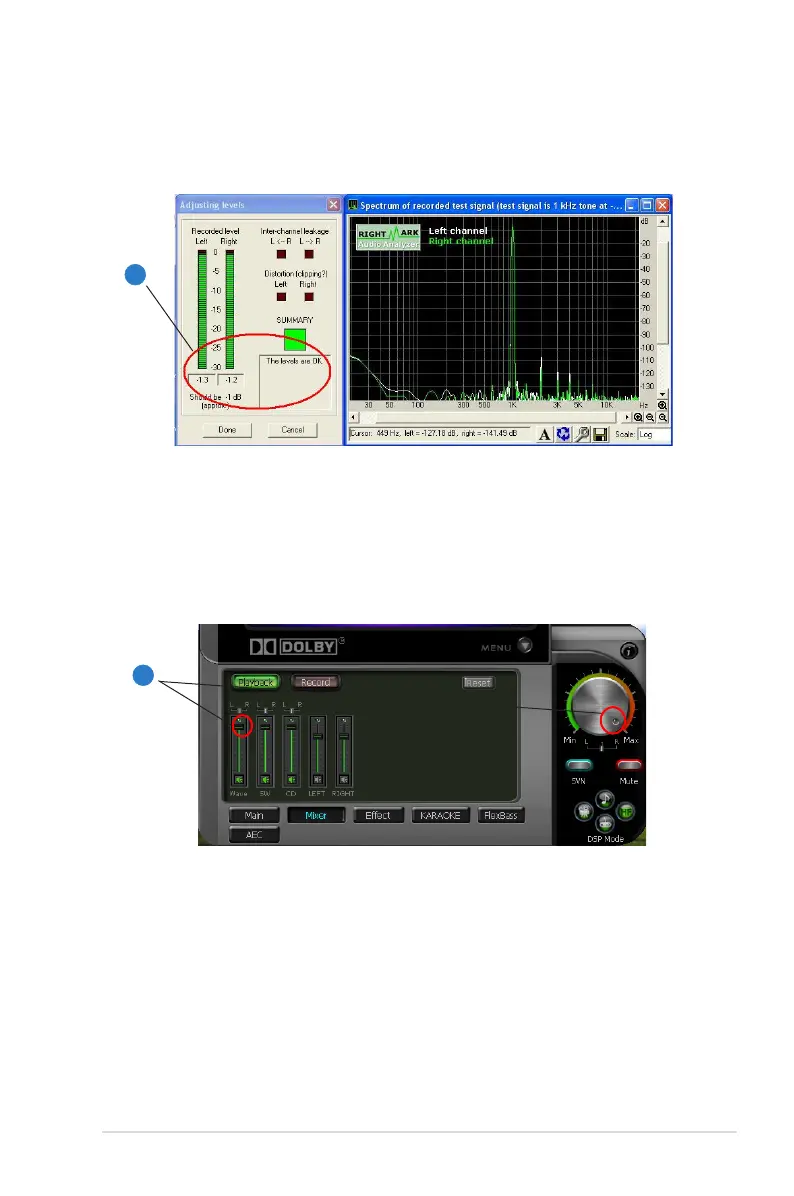Viewport: 794px width, 1196px height.
Task: Click the CD volume fader
Action: click(291, 726)
